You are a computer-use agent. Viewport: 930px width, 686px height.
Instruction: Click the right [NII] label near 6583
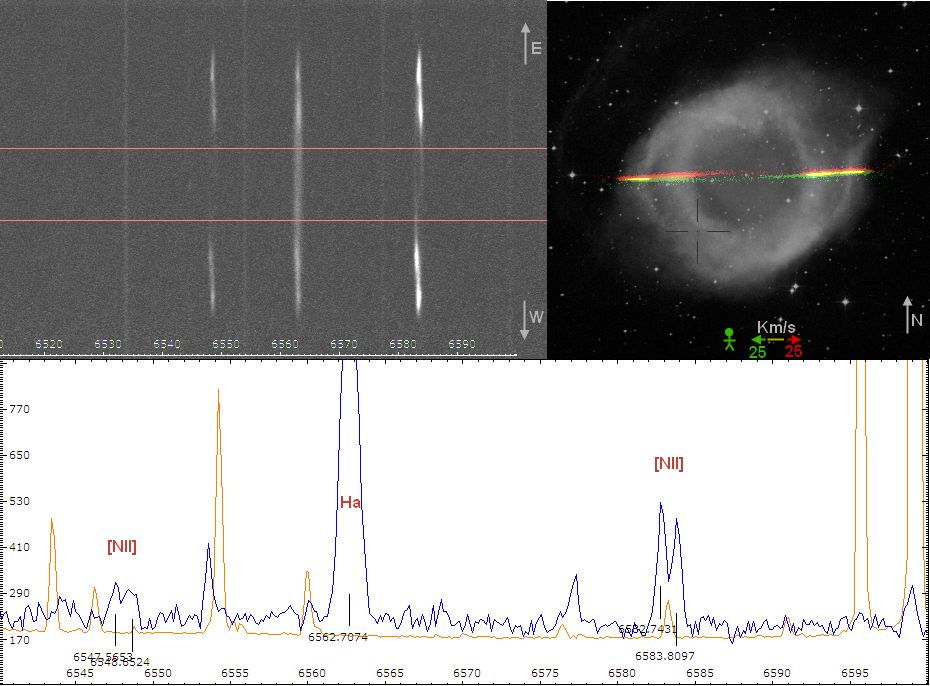(669, 463)
